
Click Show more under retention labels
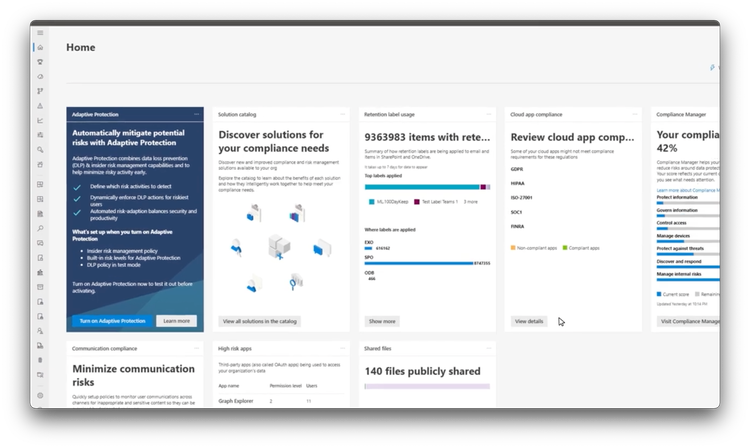[x=382, y=321]
